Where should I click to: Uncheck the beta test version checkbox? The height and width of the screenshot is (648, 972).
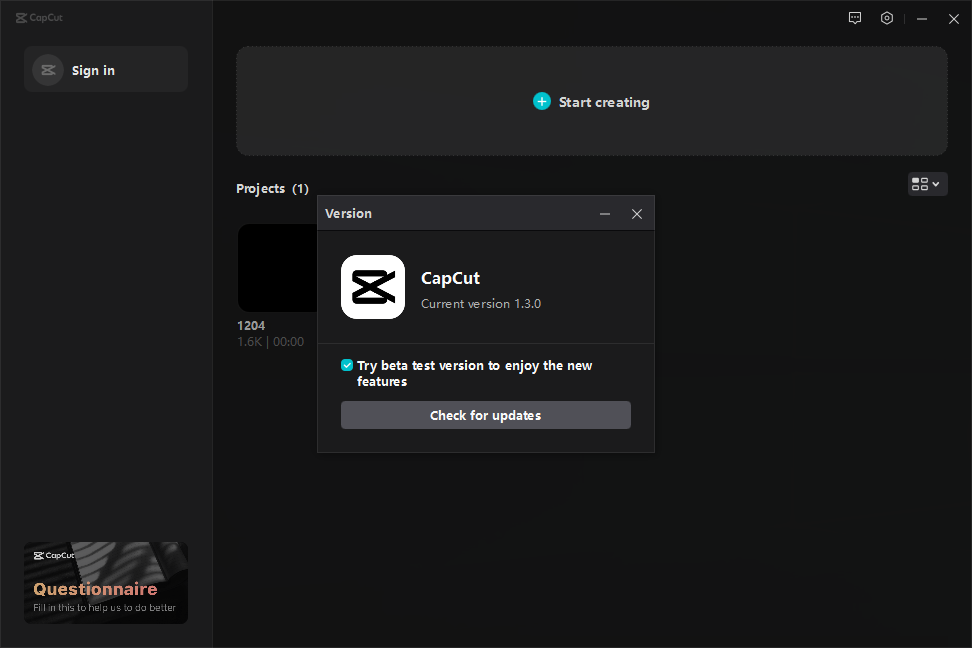pyautogui.click(x=347, y=365)
